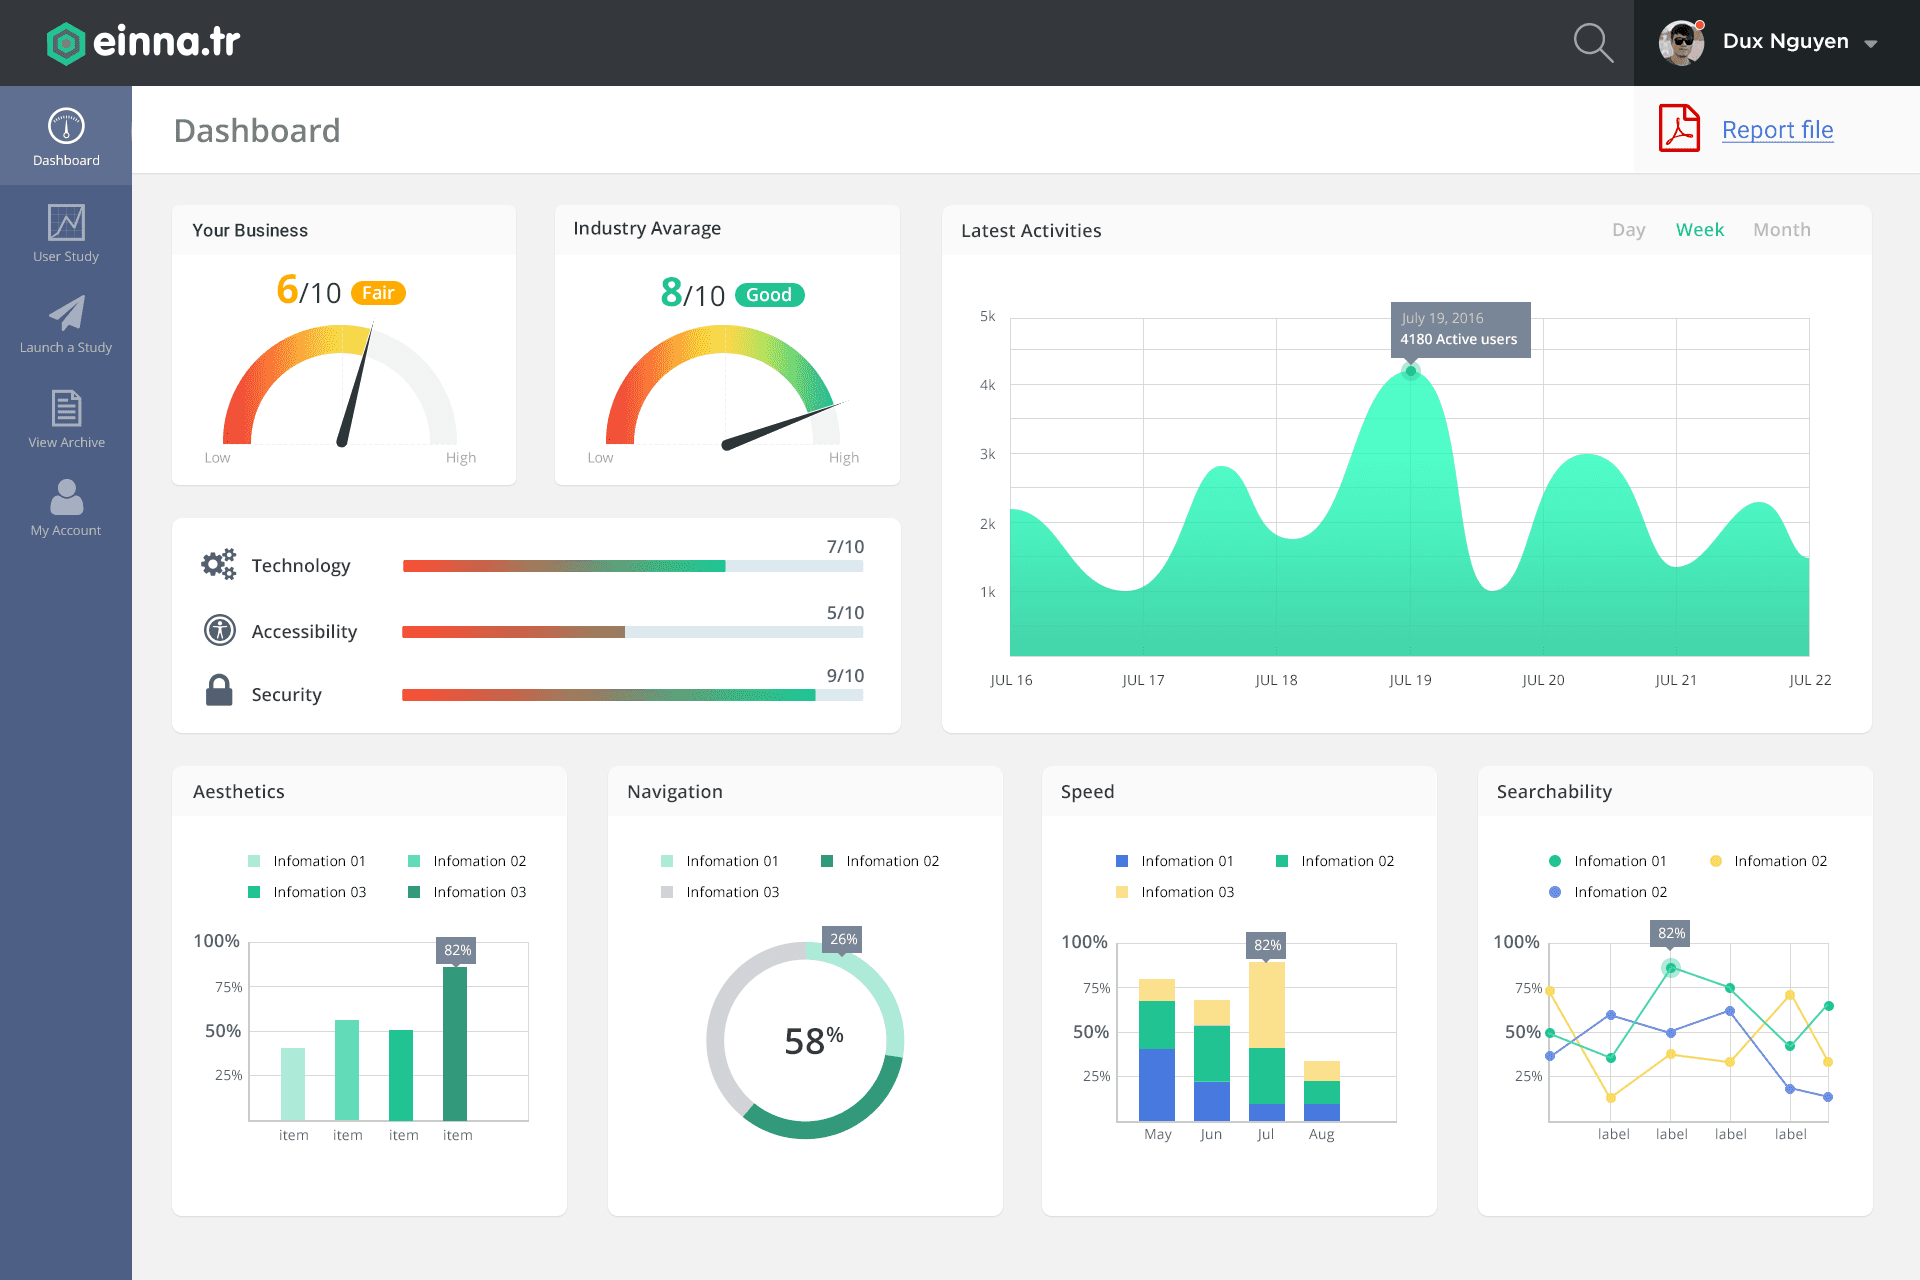Select the Week view in Latest Activities
Image resolution: width=1920 pixels, height=1280 pixels.
[x=1699, y=229]
